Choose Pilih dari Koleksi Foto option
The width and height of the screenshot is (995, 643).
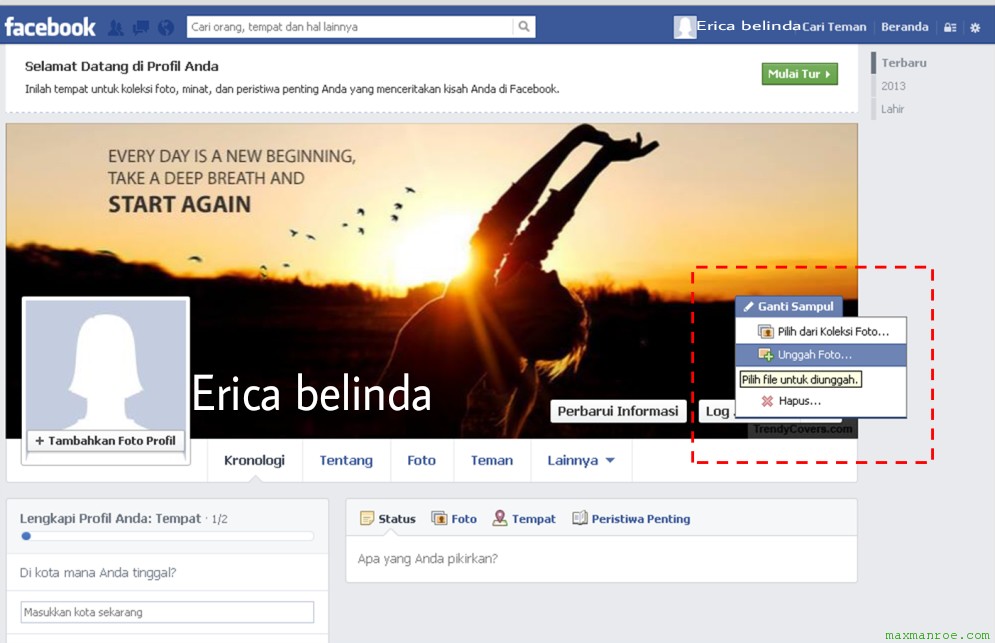click(823, 332)
